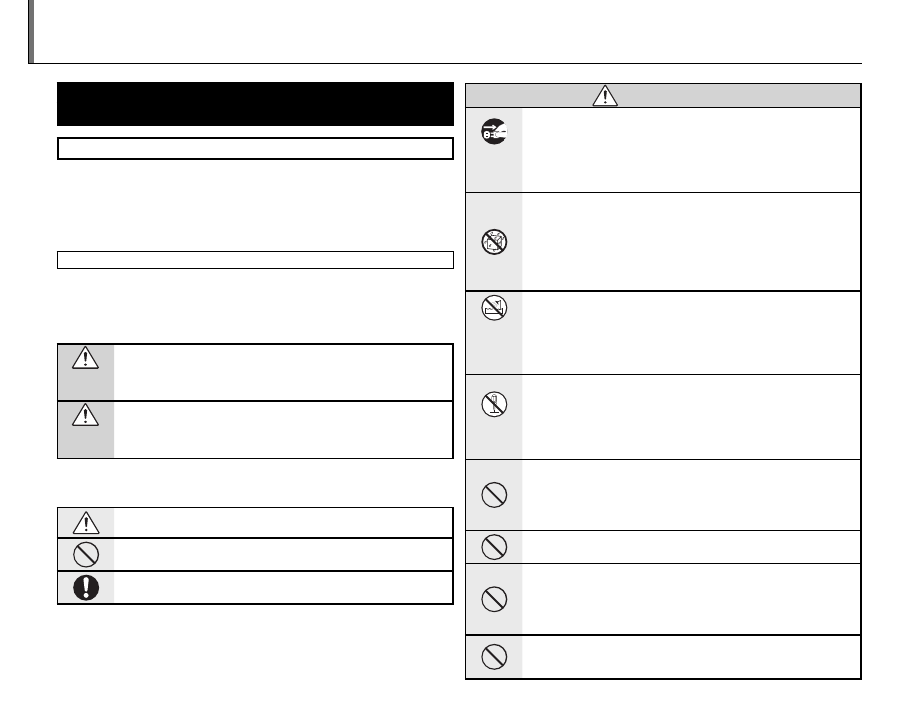Click the second plain prohibition circle in the right table

493,547
